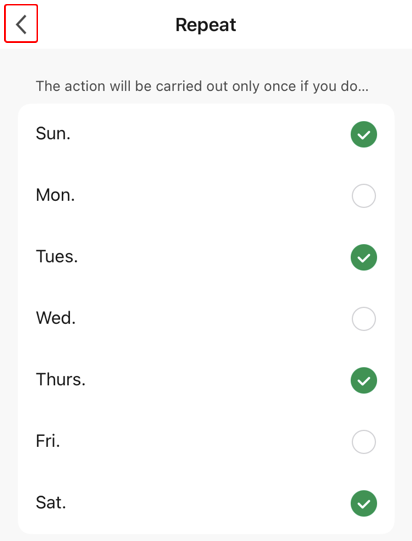Tap the Mon. day label
Viewport: 412px width, 541px height.
55,195
